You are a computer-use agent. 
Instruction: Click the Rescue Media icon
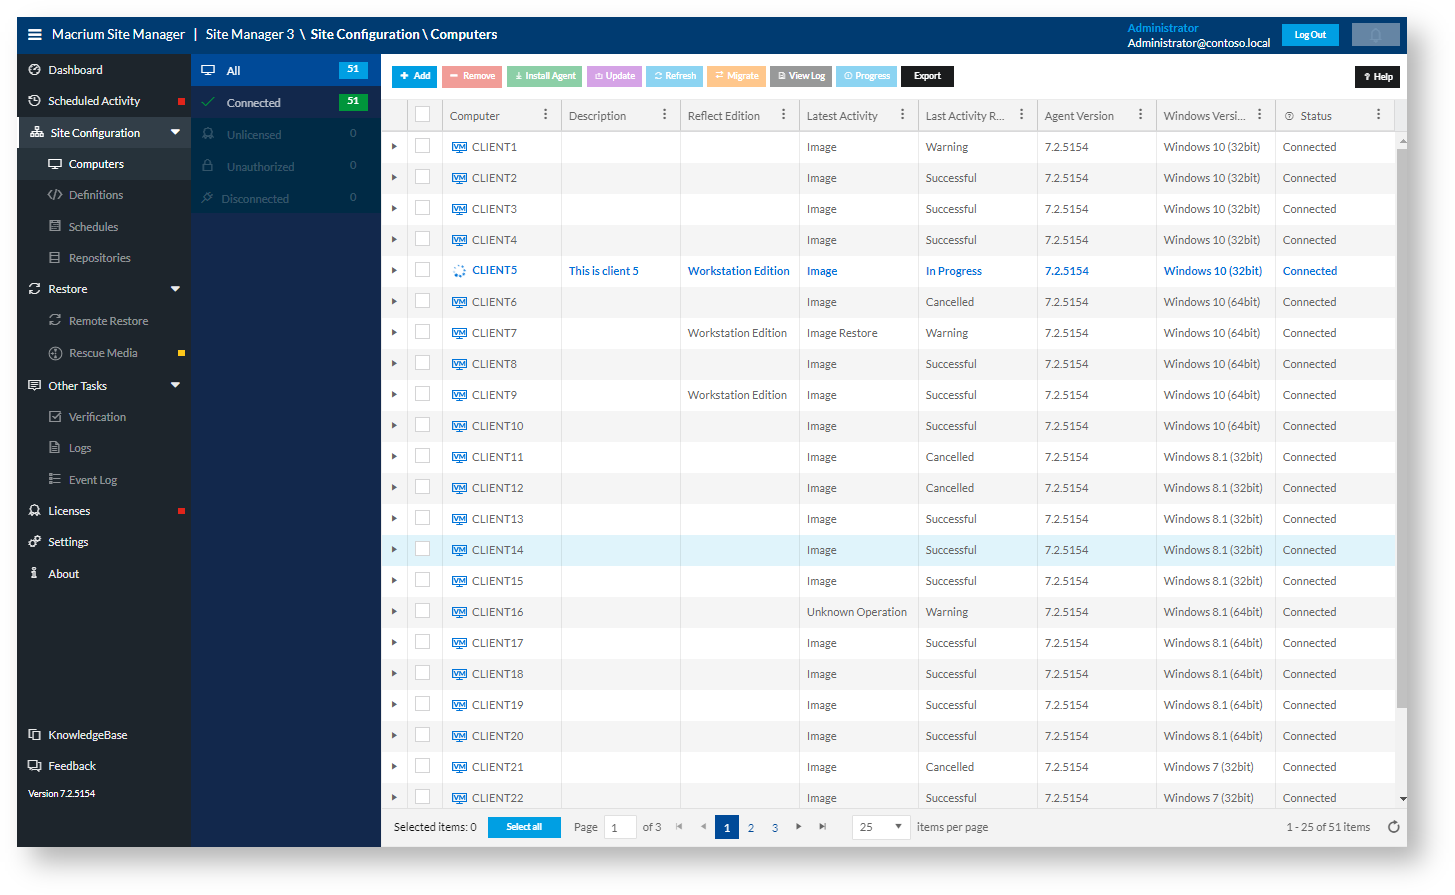(x=55, y=353)
